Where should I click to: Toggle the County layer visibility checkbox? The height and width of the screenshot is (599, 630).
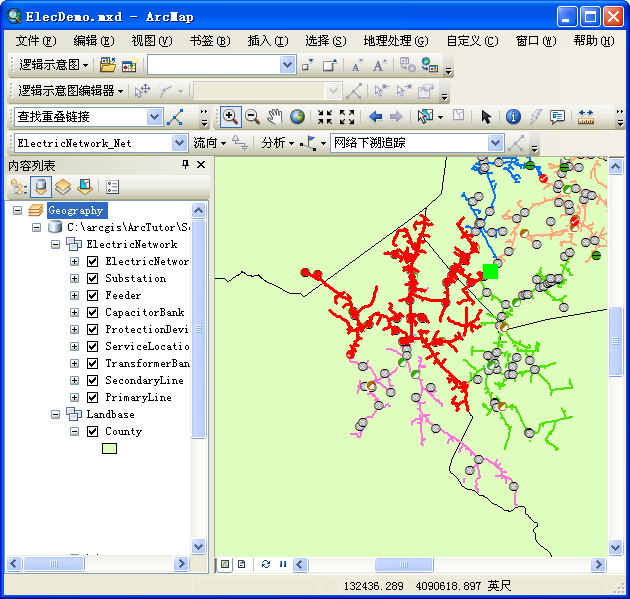[x=92, y=431]
